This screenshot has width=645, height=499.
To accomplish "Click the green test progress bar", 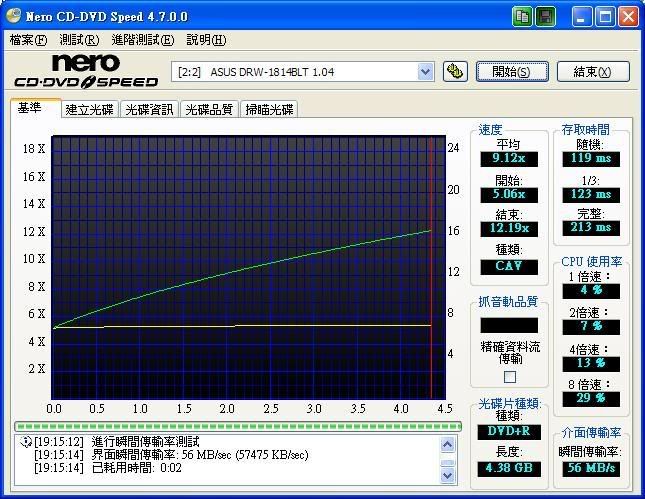I will point(238,426).
